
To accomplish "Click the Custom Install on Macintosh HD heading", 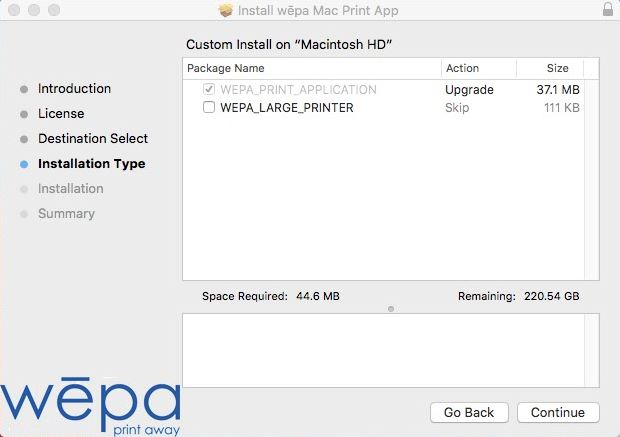I will pos(289,44).
